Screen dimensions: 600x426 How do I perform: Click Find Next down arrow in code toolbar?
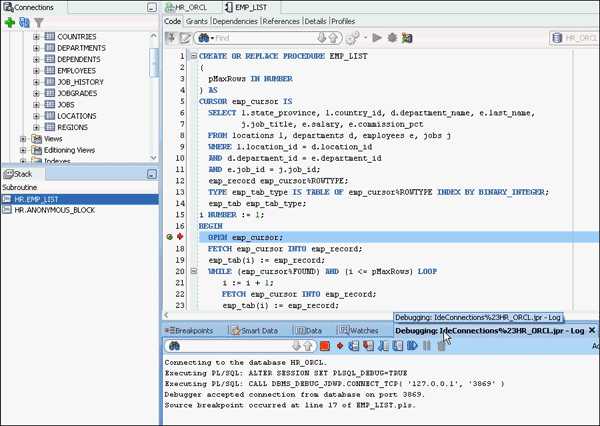click(x=322, y=38)
